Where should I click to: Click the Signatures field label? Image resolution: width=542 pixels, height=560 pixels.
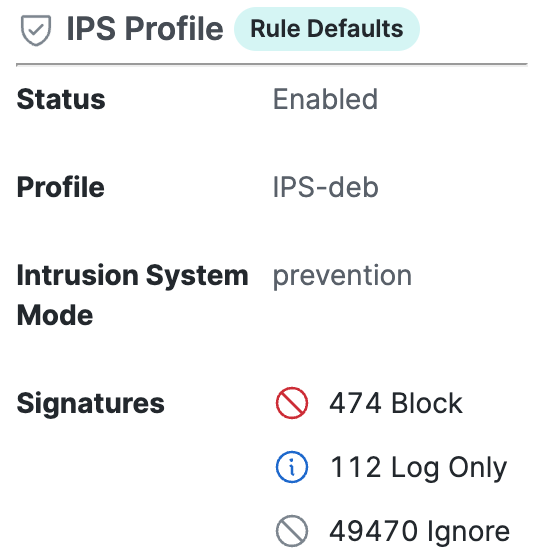[x=91, y=404]
